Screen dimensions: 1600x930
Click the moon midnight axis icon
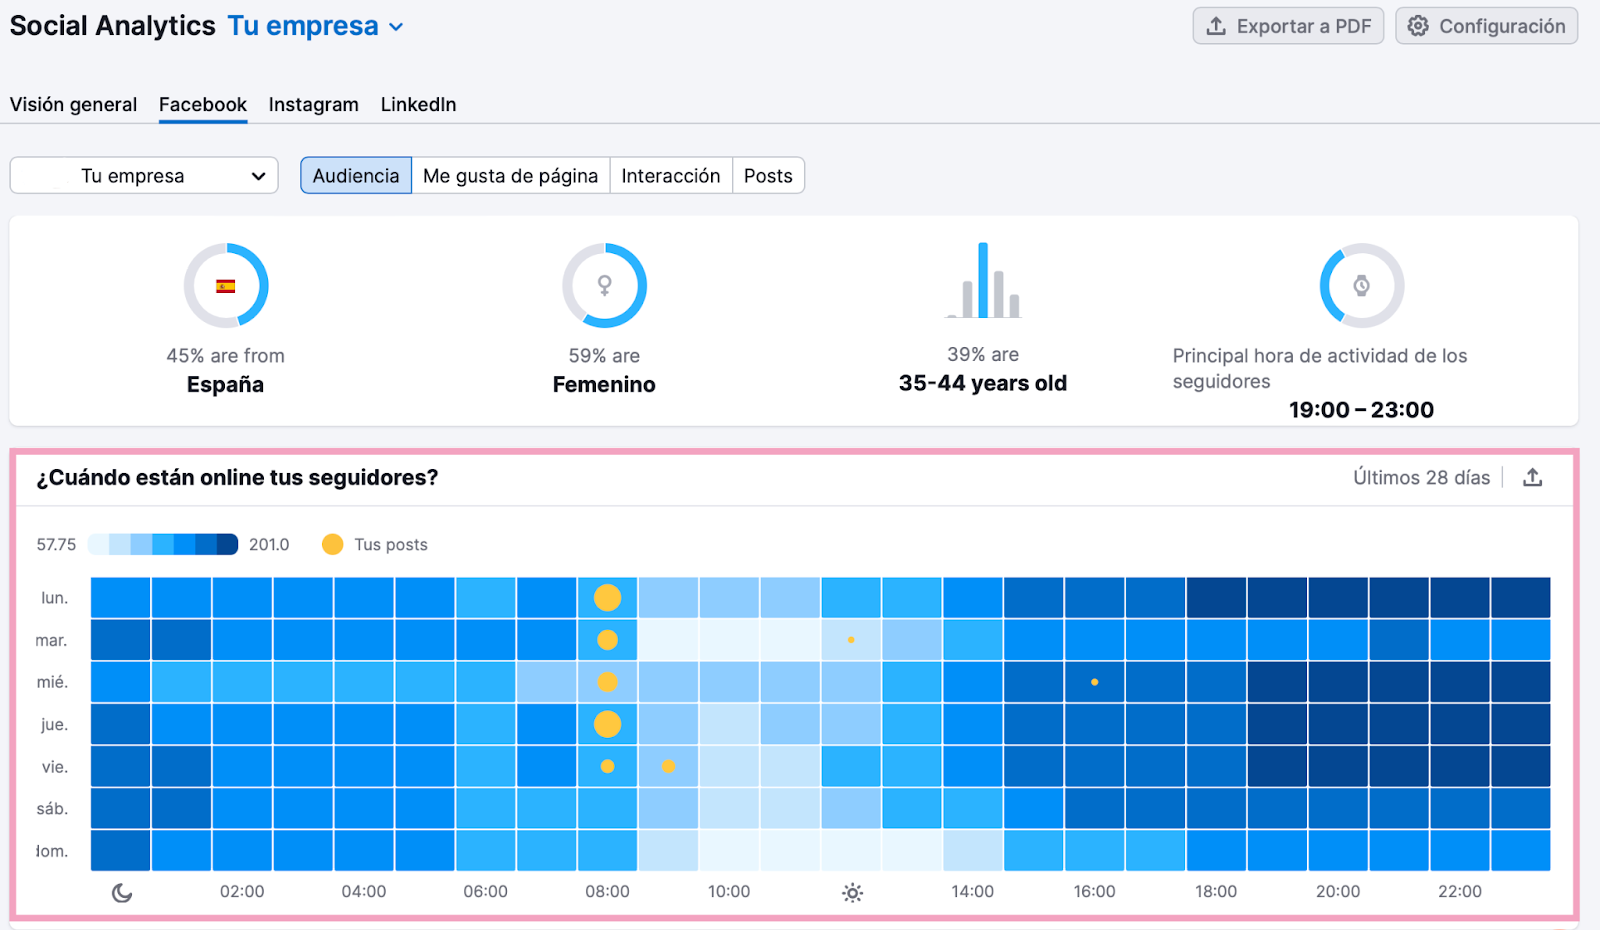(x=122, y=893)
